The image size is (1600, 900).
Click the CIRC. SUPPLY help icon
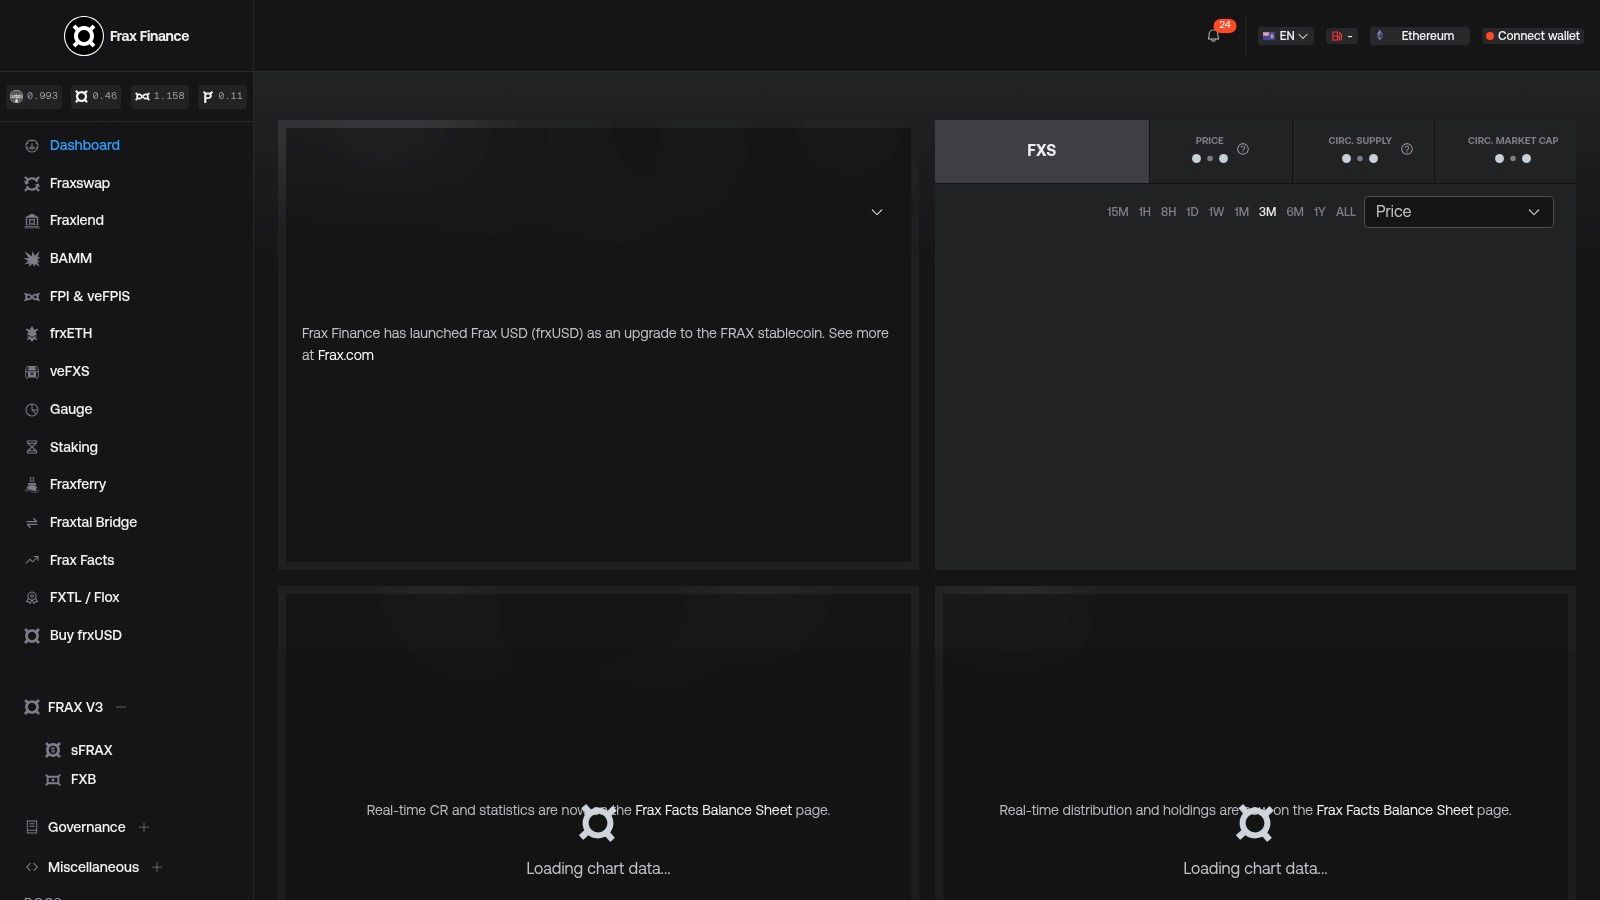pos(1407,149)
